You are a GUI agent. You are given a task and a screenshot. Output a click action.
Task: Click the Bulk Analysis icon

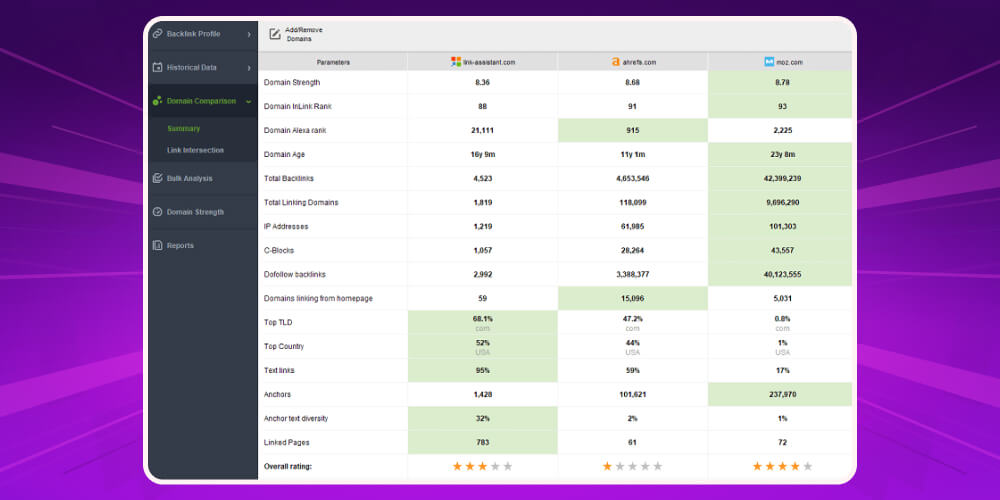pyautogui.click(x=158, y=178)
